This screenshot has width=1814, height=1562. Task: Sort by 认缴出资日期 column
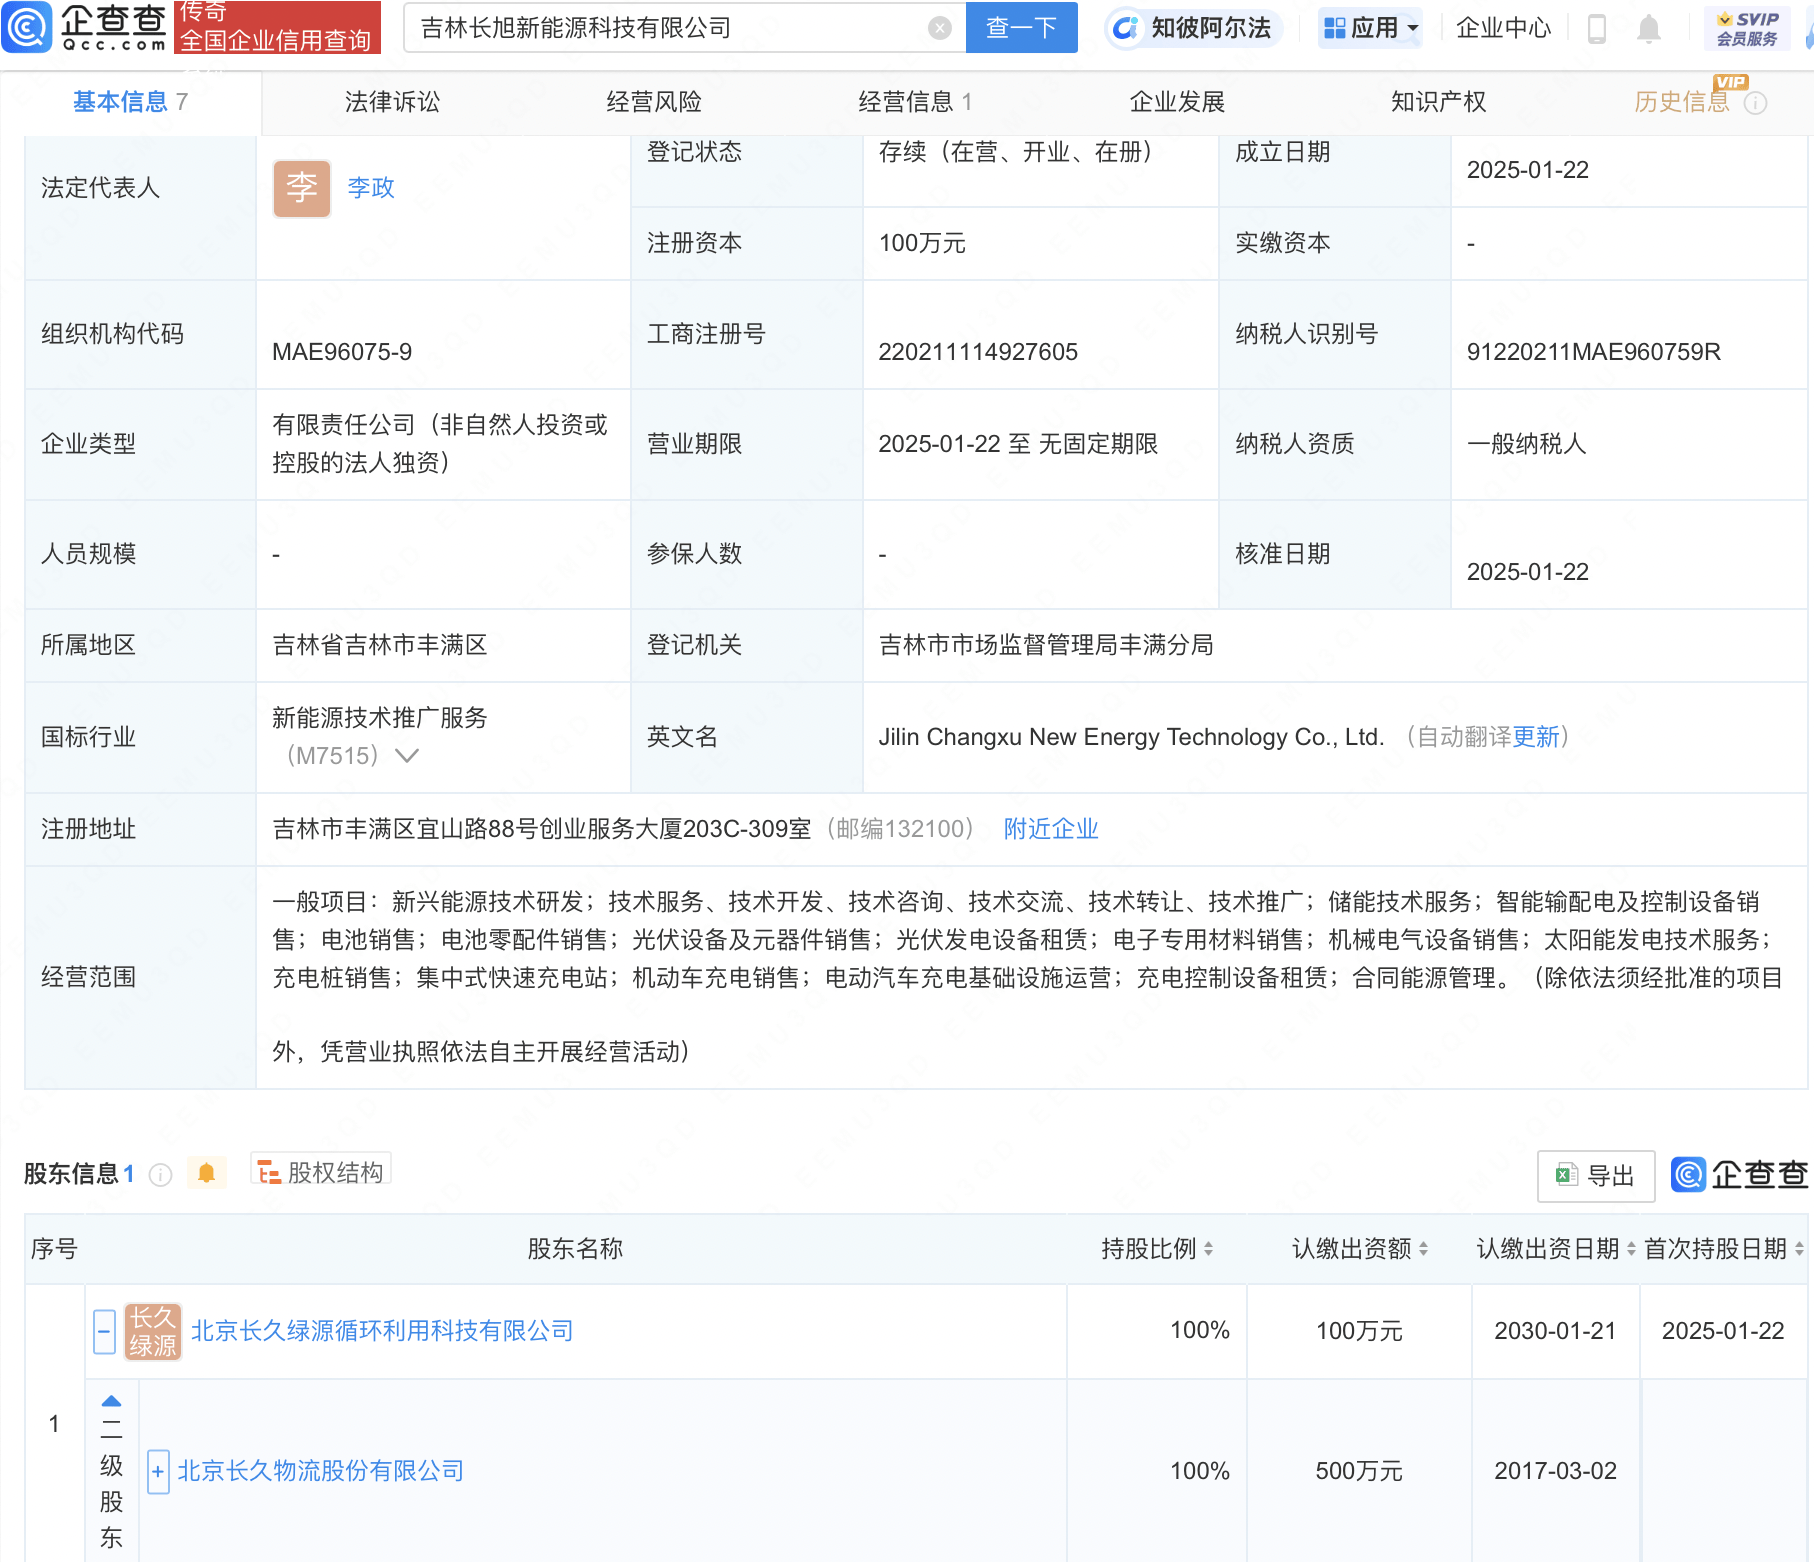(x=1631, y=1249)
